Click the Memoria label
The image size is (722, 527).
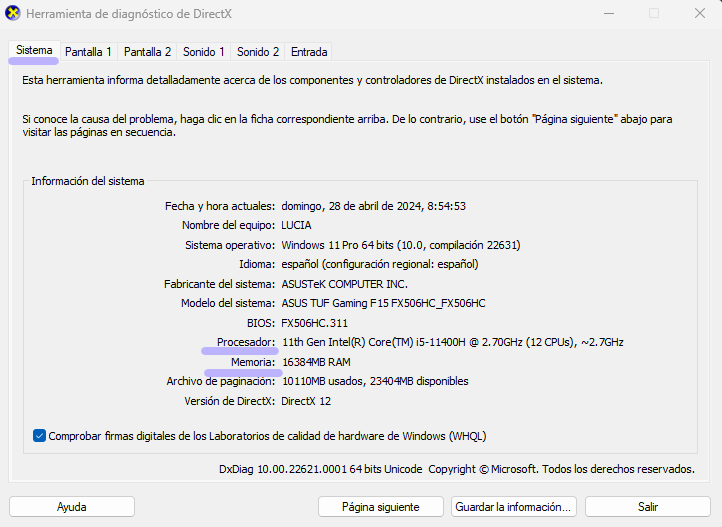pyautogui.click(x=253, y=362)
